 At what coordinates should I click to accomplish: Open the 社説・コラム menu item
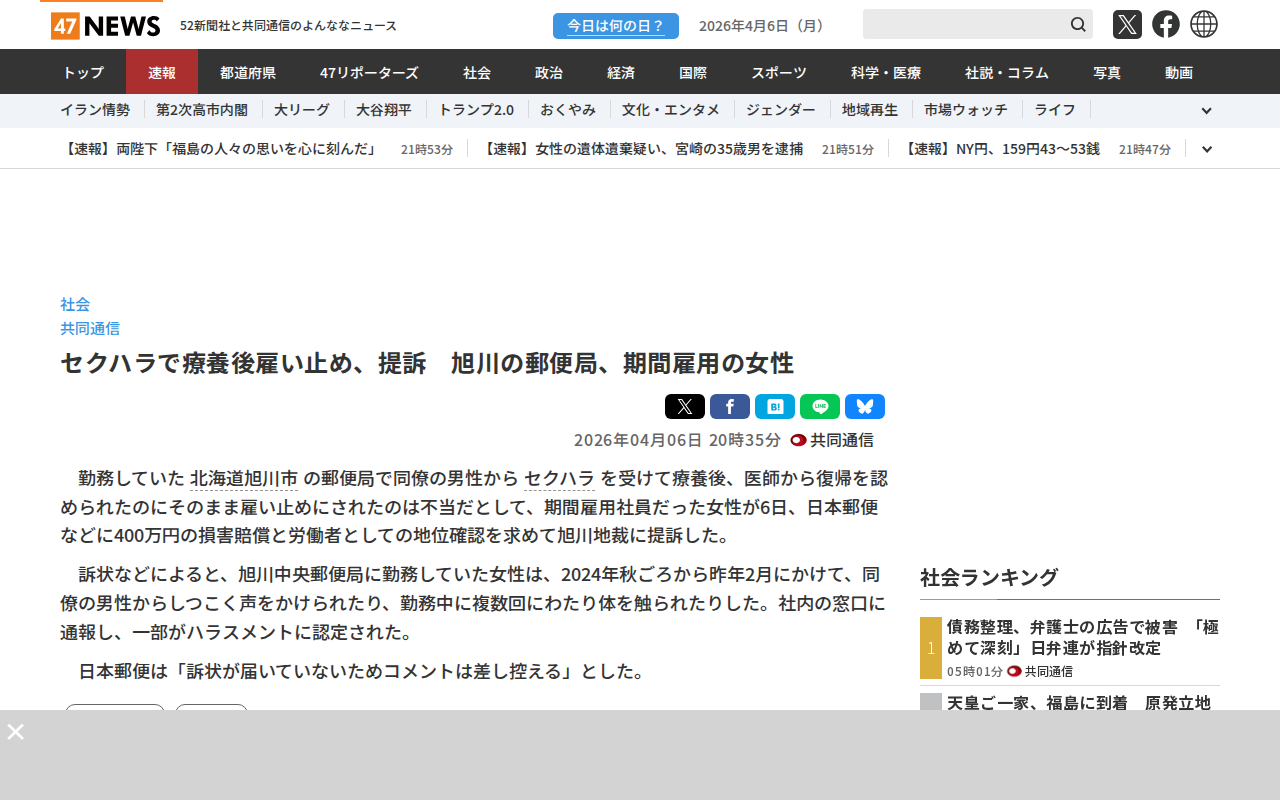click(1007, 72)
